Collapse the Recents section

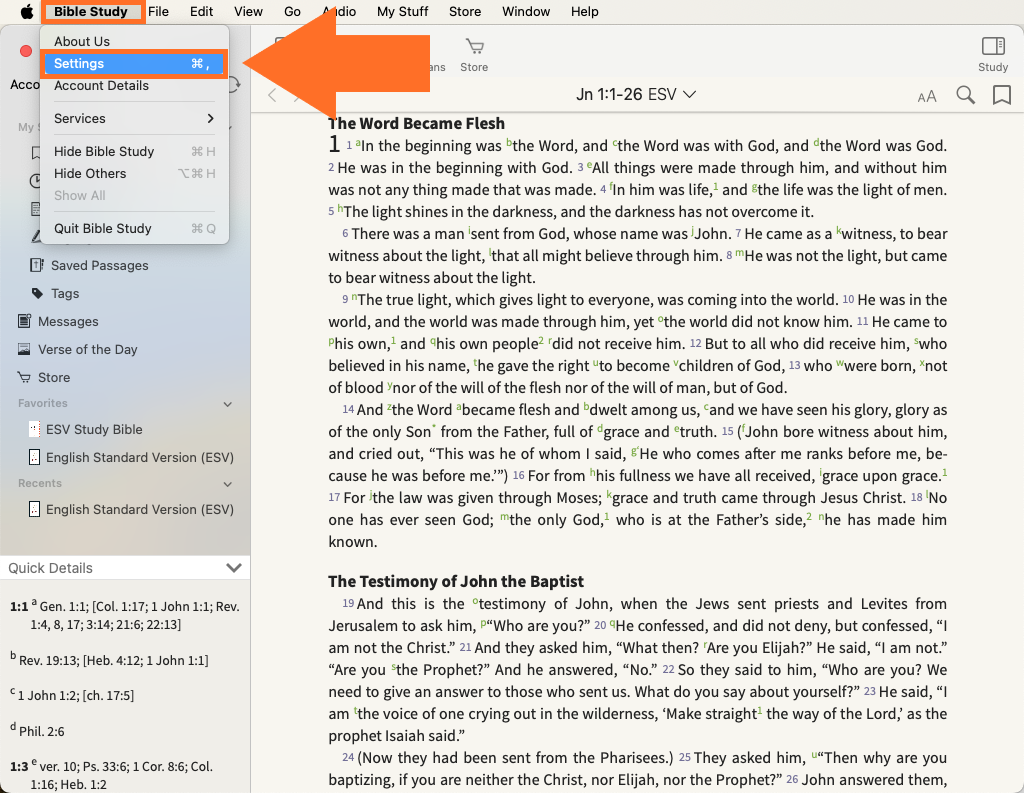[228, 484]
